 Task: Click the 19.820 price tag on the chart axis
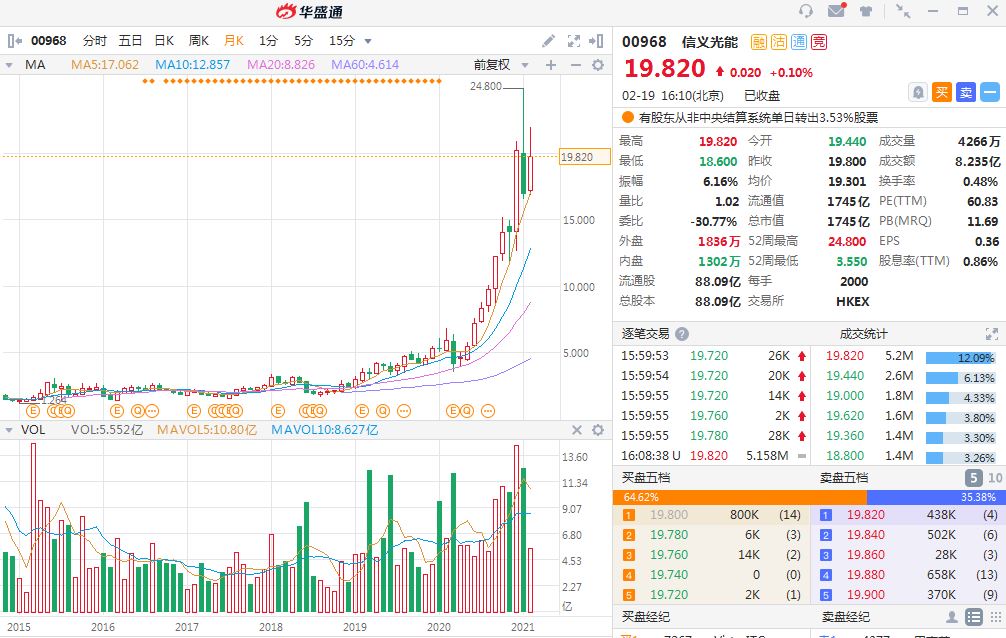pos(584,157)
